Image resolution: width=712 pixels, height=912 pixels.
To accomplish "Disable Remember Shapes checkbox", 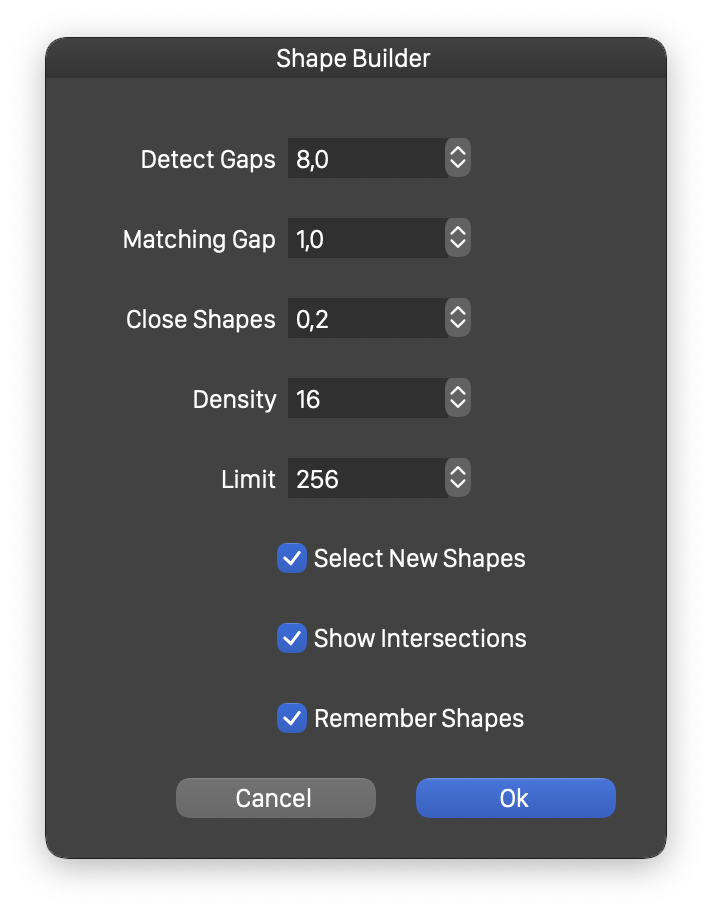I will click(291, 718).
